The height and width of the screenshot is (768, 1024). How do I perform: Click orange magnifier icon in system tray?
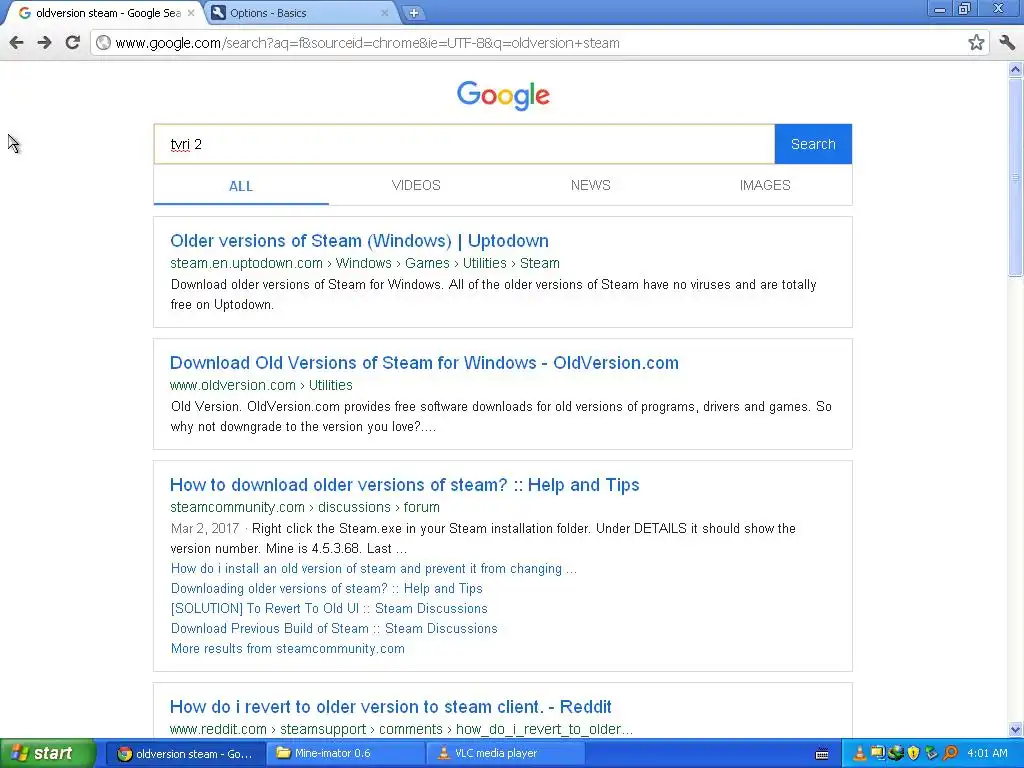click(950, 754)
